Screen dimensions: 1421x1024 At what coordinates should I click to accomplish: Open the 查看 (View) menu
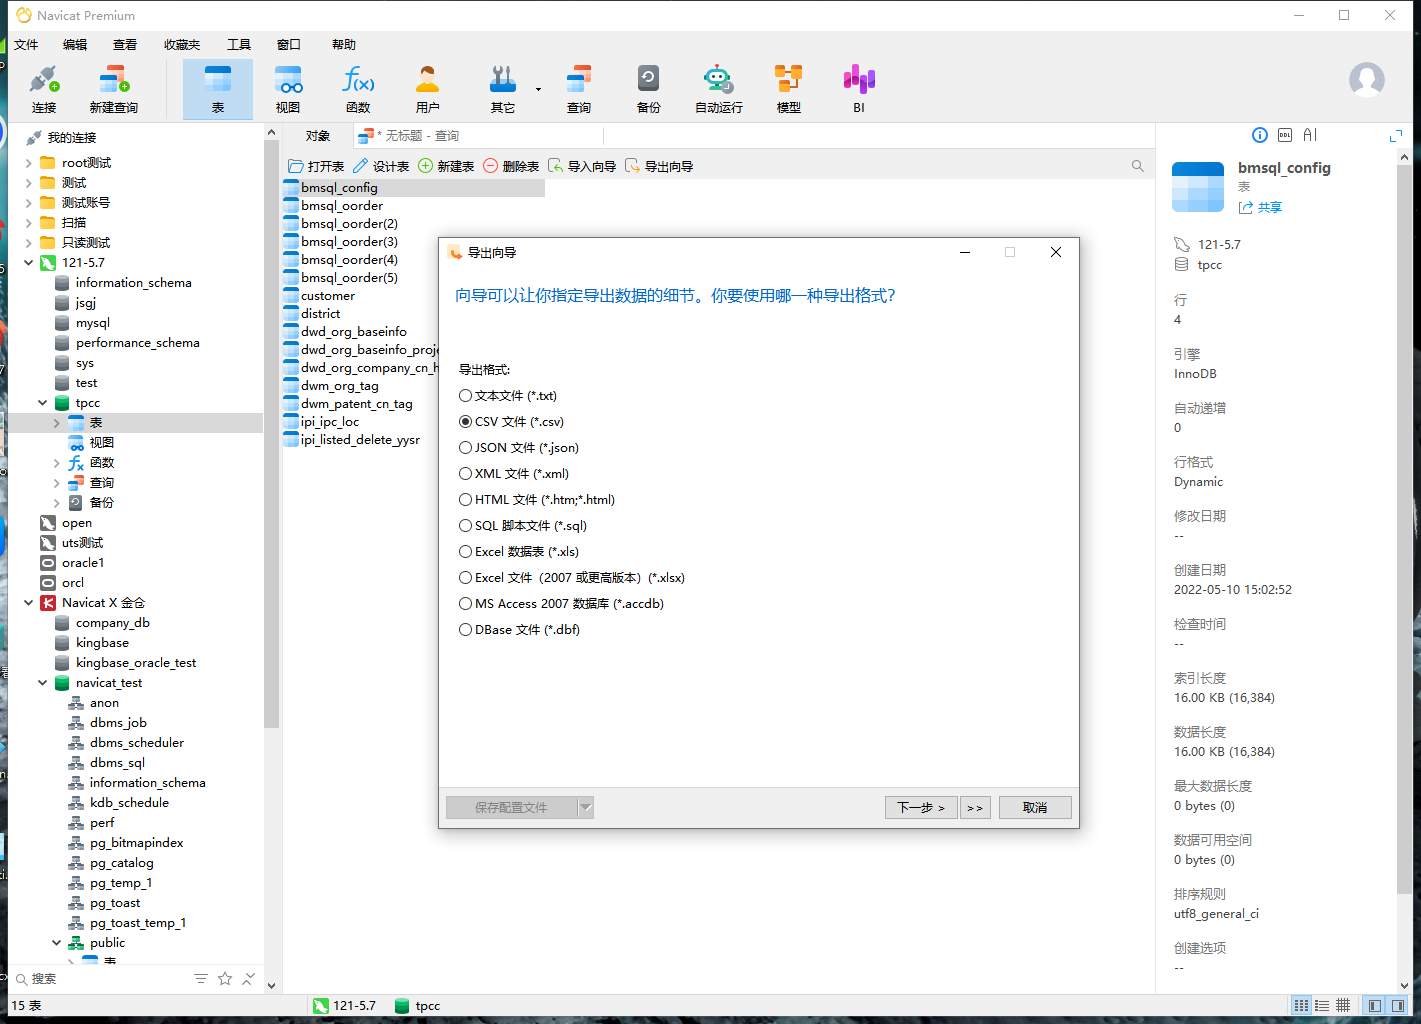tap(125, 44)
